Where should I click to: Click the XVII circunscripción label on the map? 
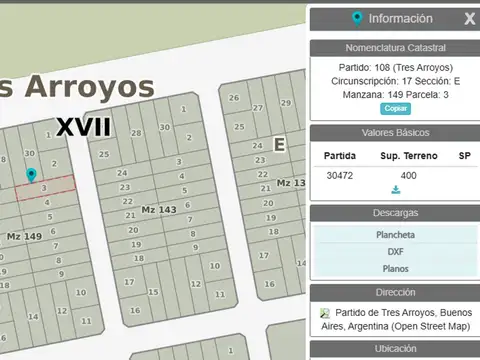[x=83, y=127]
